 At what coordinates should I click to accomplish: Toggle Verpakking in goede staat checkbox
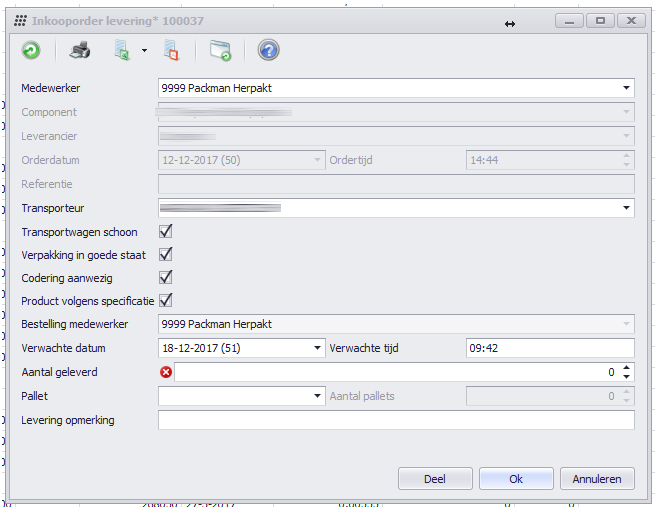tap(166, 255)
